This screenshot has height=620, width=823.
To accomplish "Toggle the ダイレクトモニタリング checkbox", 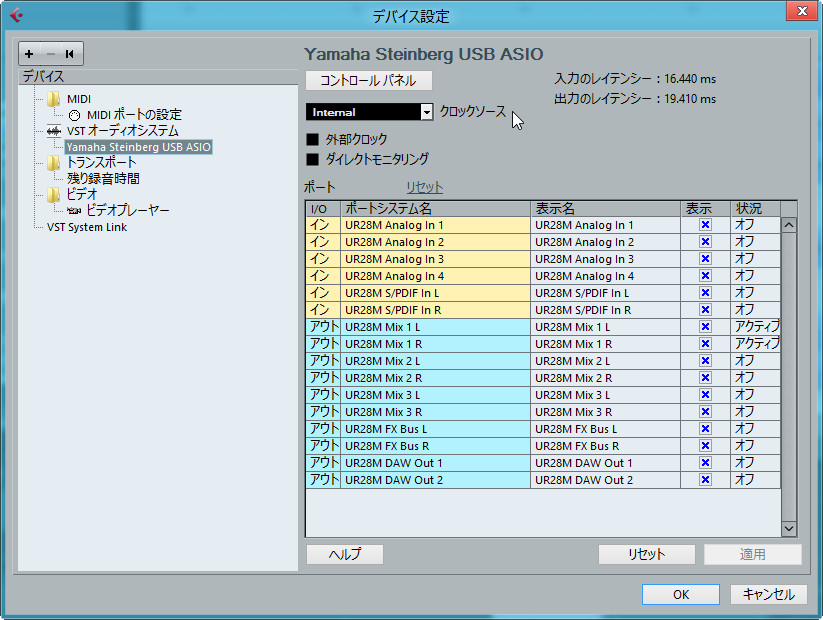I will (313, 159).
